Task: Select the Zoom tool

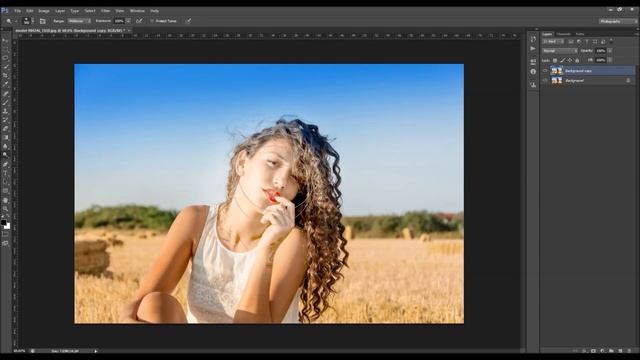Action: pos(5,209)
